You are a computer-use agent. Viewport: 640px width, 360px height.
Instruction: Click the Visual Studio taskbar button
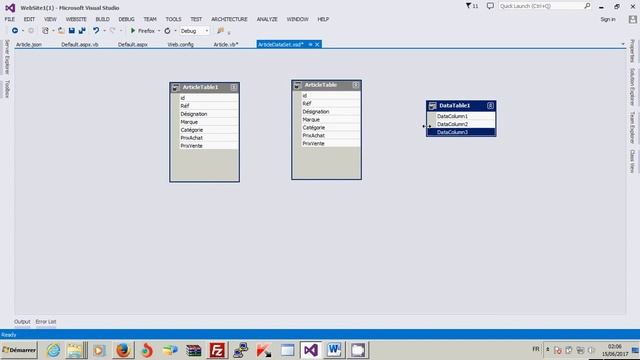pyautogui.click(x=311, y=350)
